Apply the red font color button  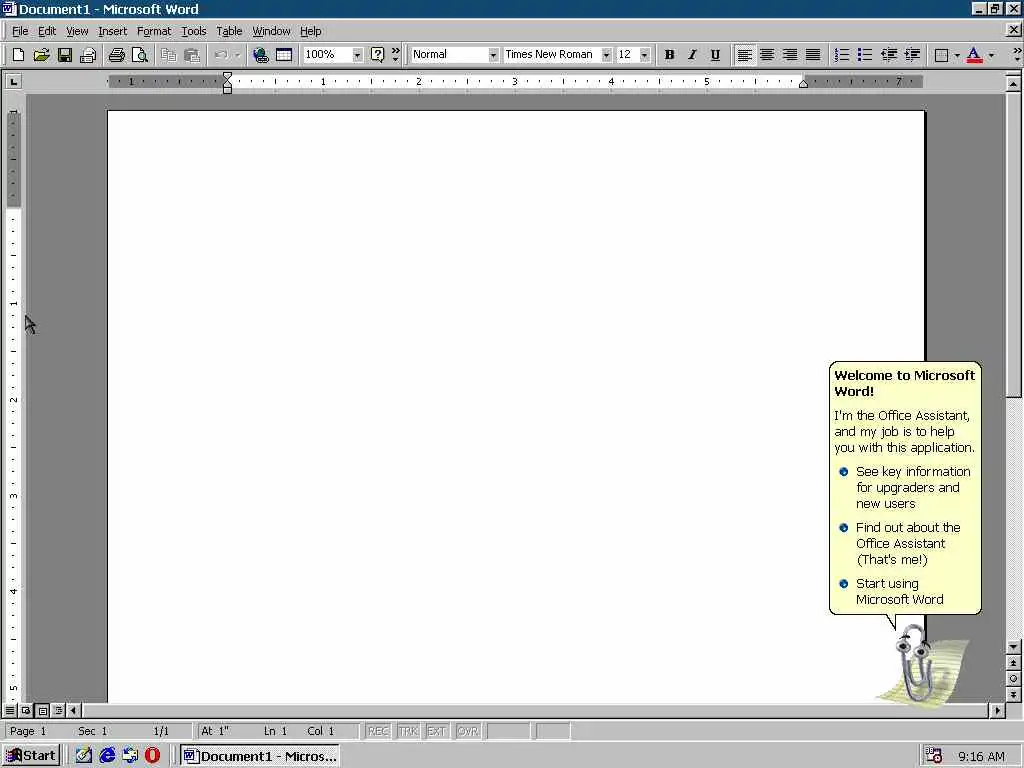pyautogui.click(x=974, y=55)
